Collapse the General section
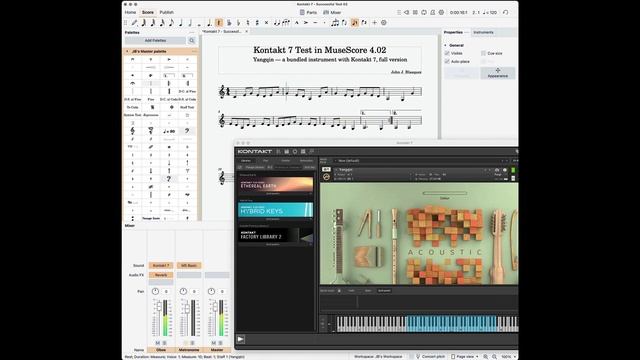The image size is (640, 360). [446, 45]
